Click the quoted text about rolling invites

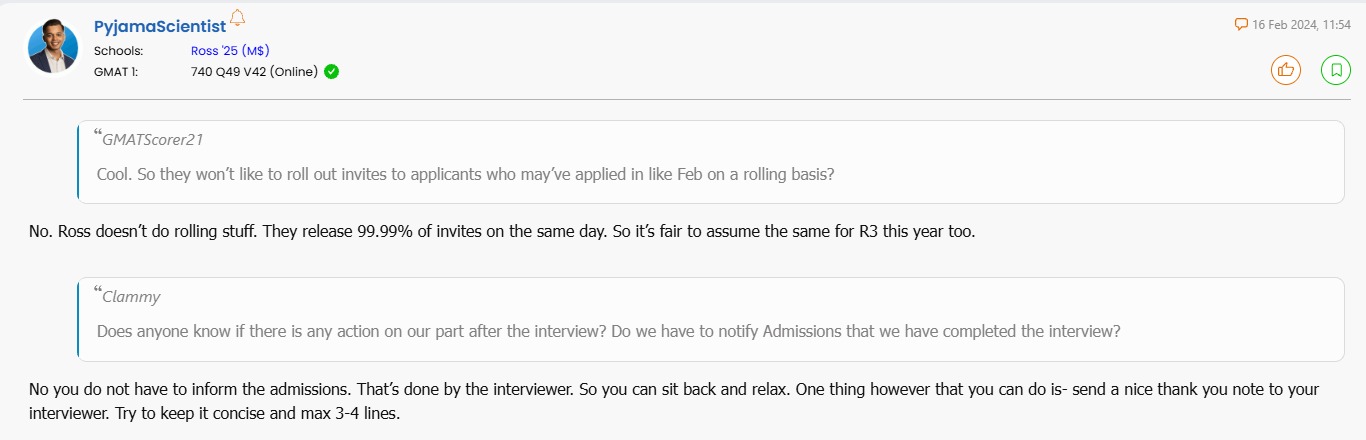(465, 173)
